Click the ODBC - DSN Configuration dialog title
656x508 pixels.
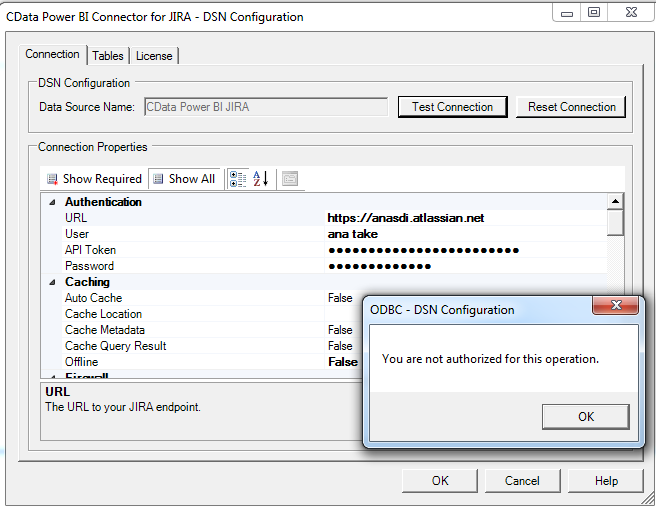pos(442,310)
